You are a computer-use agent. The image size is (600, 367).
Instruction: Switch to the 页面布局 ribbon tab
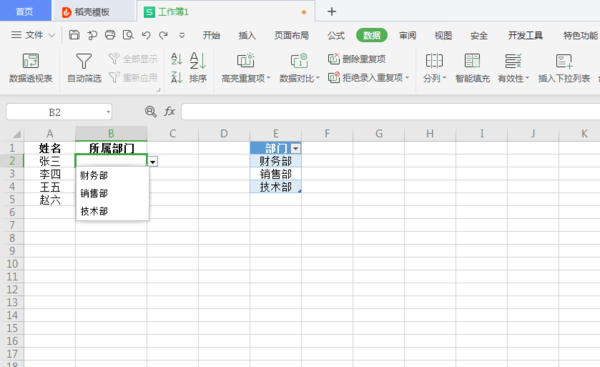pos(292,36)
